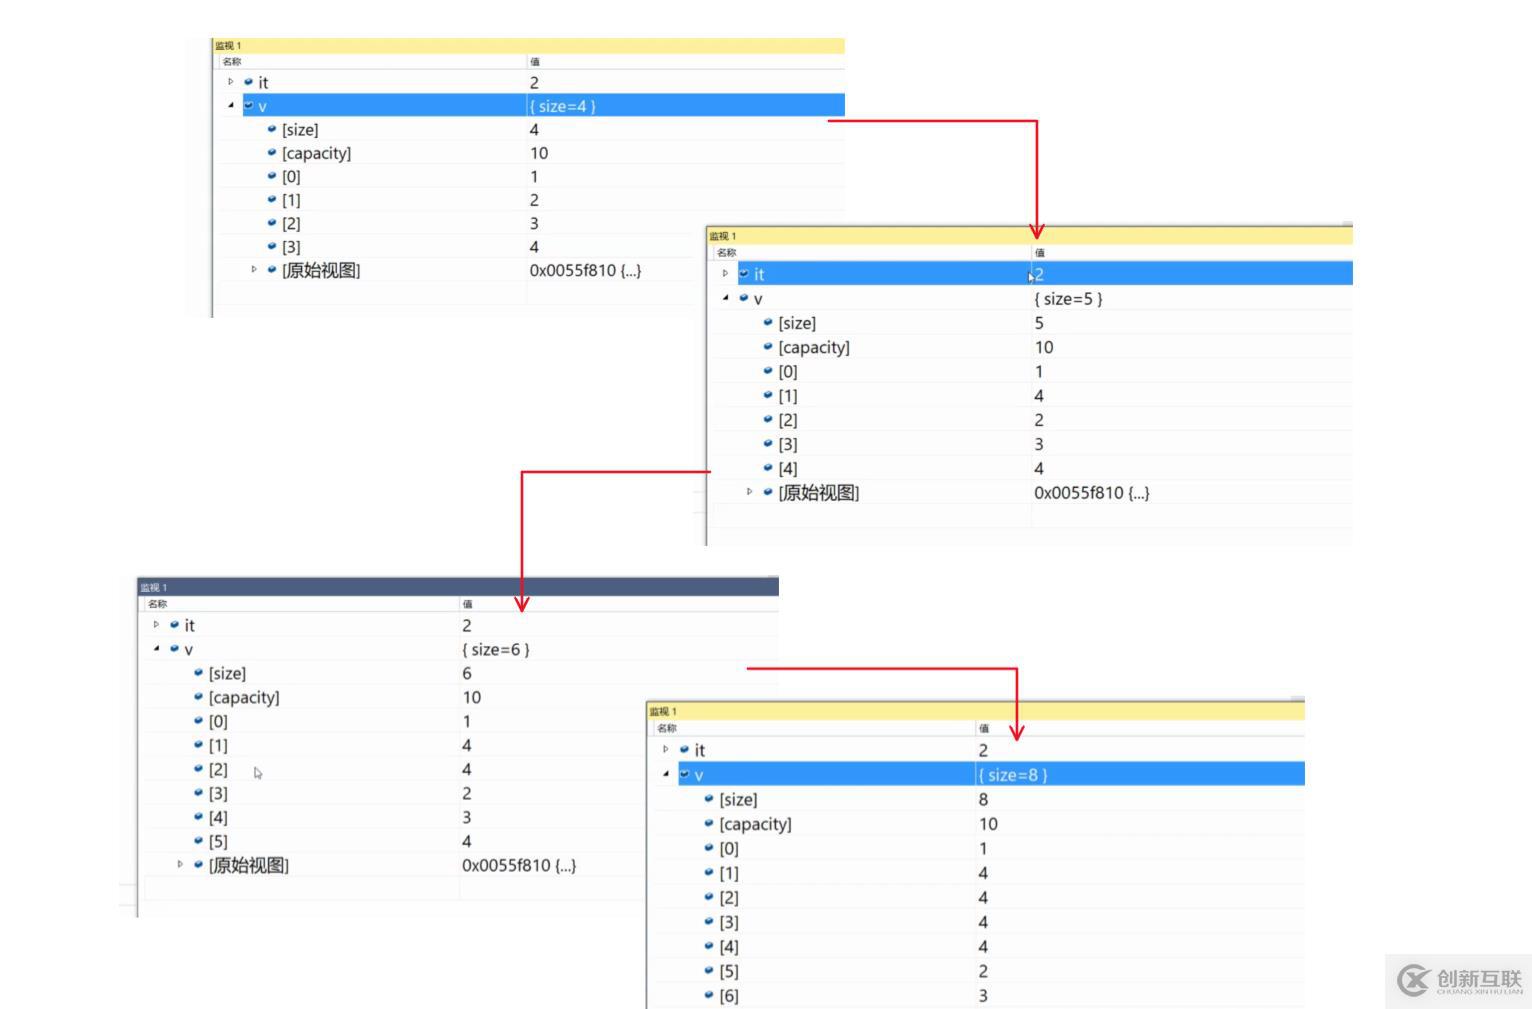Expand the highlighted 'it' node in the size=5 watch window

click(x=725, y=273)
